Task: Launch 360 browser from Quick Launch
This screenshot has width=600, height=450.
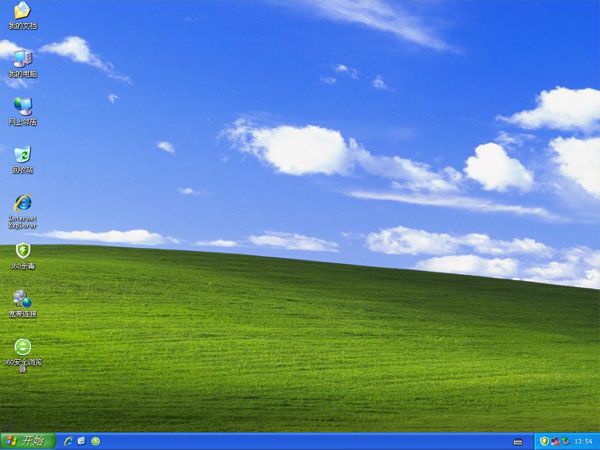Action: (96, 441)
